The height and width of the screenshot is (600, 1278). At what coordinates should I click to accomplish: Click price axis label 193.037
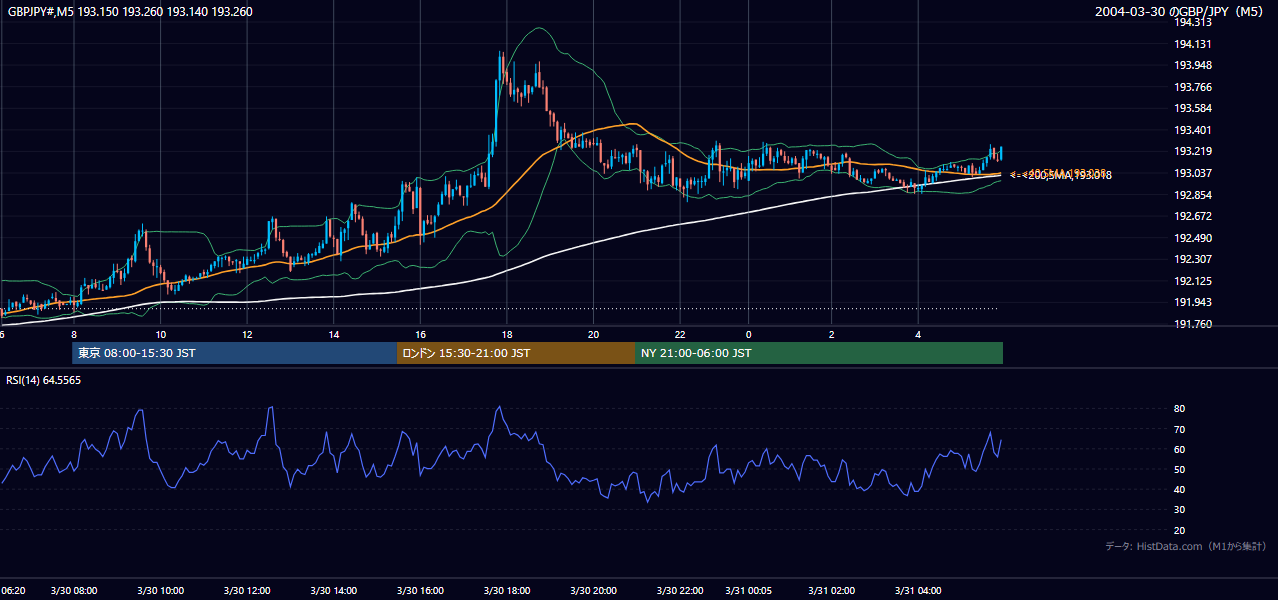pos(1193,173)
